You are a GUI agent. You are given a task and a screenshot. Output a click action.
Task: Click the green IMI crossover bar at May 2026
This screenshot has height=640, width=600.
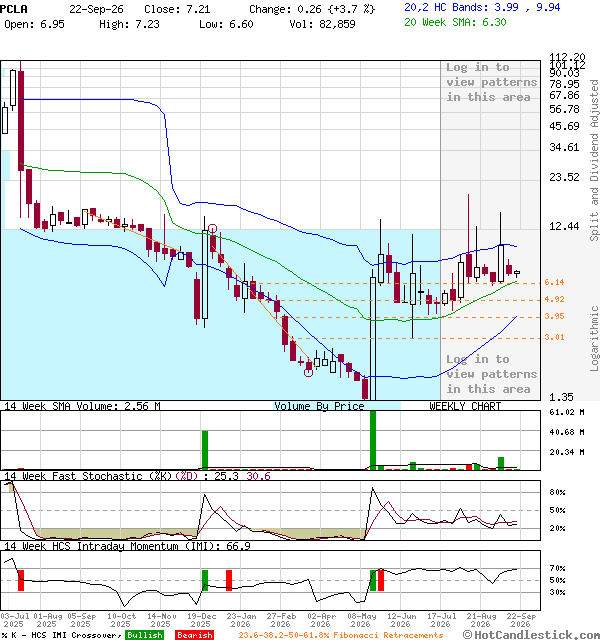pyautogui.click(x=373, y=580)
